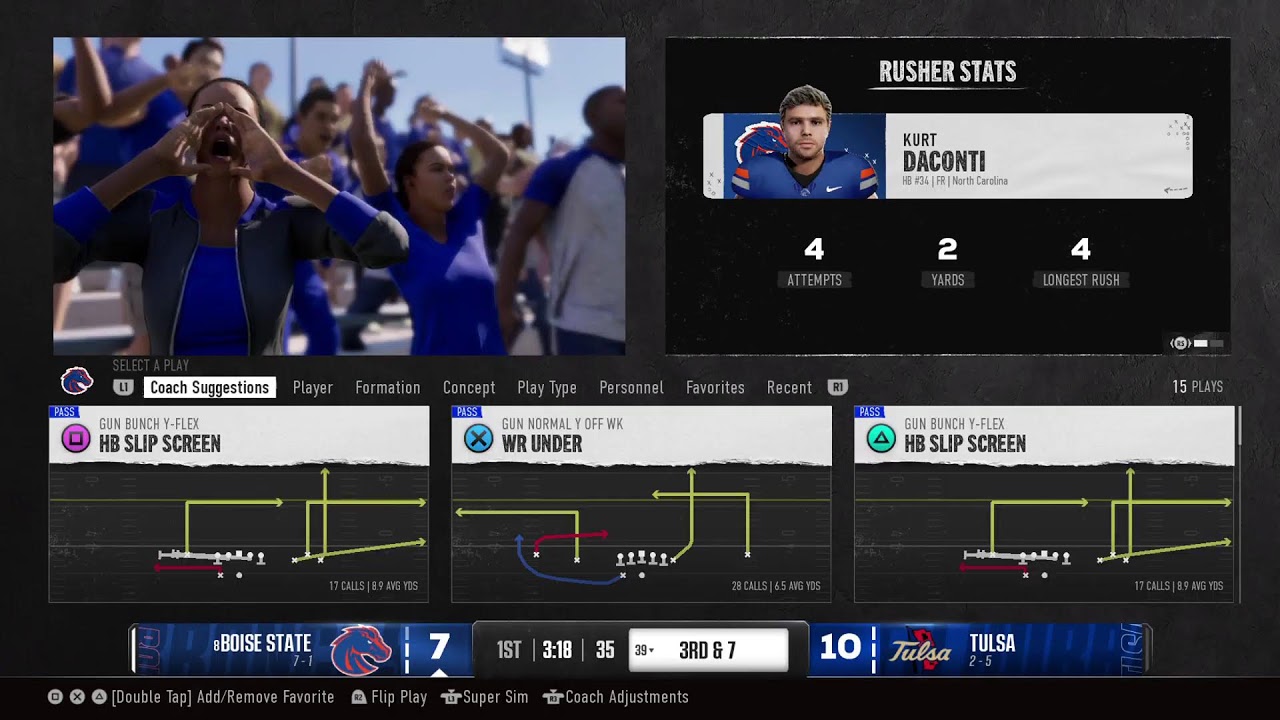
Task: Click the HB #34 | FR | North Carolina line
Action: (x=955, y=181)
